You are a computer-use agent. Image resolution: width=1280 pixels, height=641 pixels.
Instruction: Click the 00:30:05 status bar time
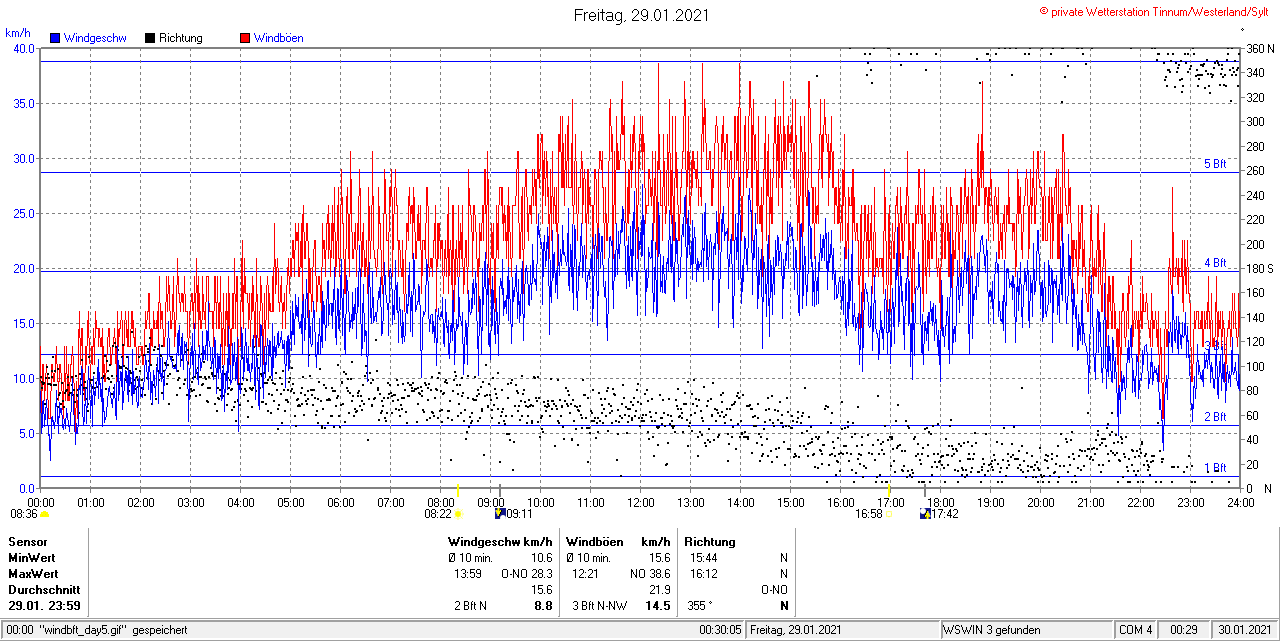tap(720, 630)
